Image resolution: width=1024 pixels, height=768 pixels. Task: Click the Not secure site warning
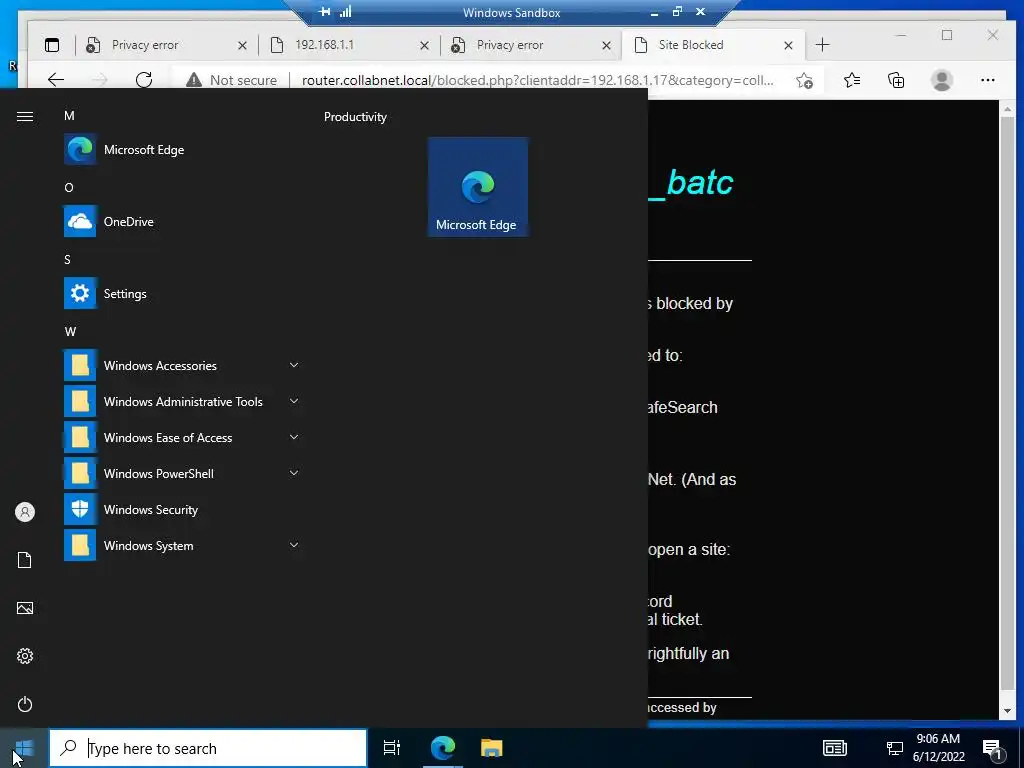click(x=231, y=80)
